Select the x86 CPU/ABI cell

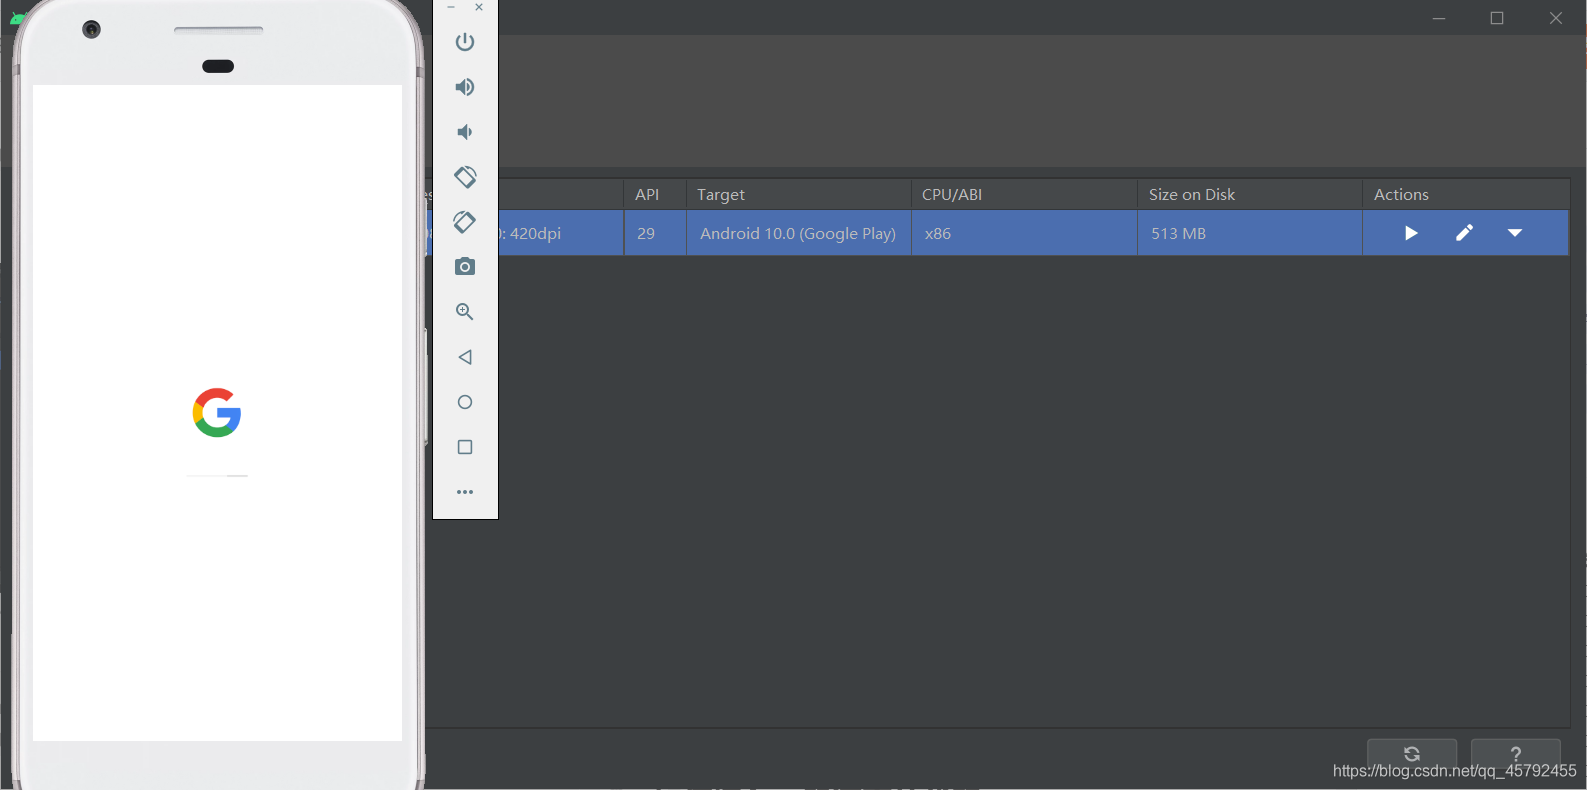point(1024,233)
